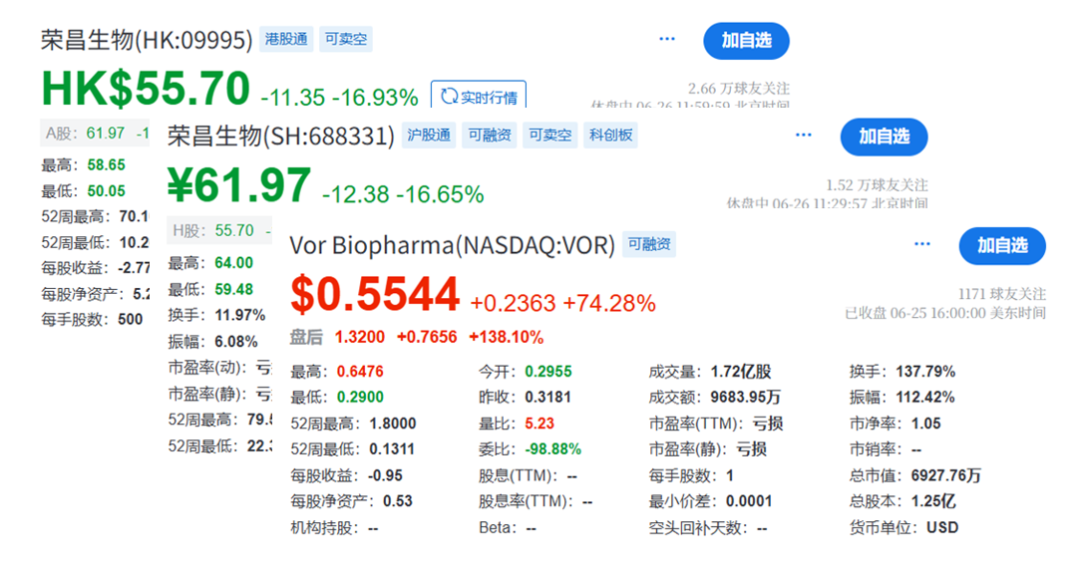
Task: Click 52周最高 1.8000 value
Action: coord(393,423)
